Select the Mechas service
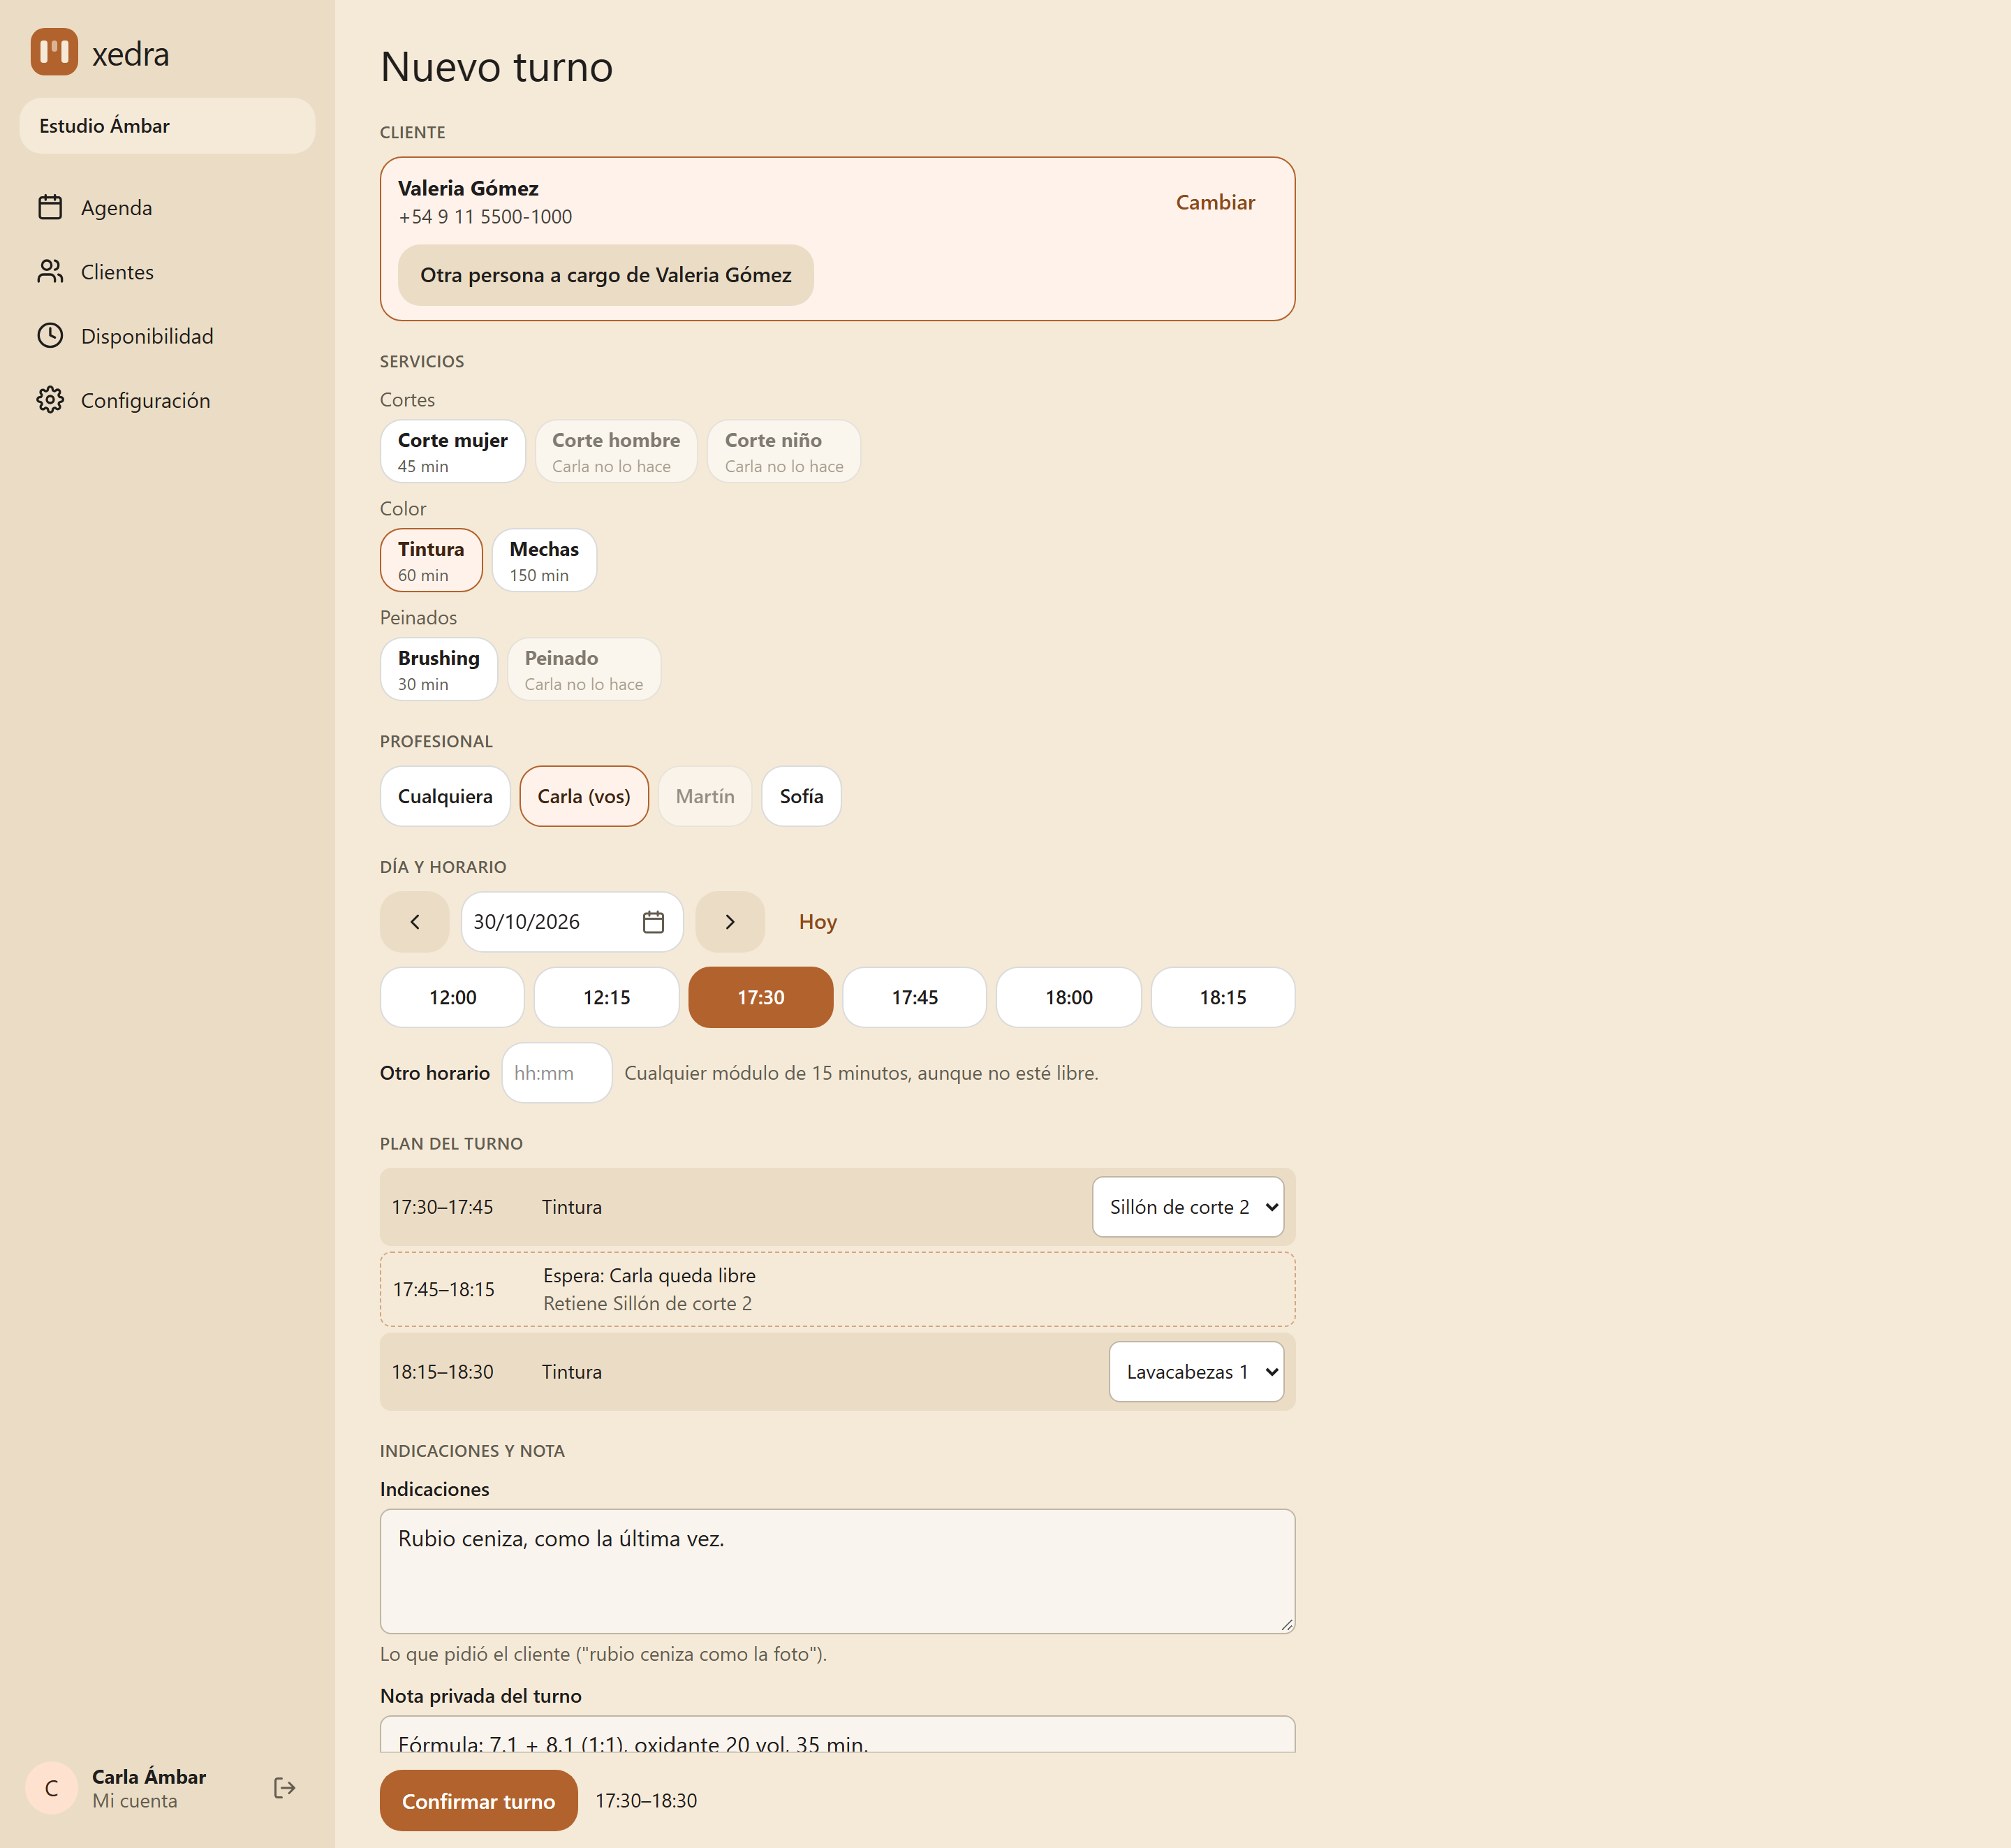The height and width of the screenshot is (1848, 2011). pos(544,560)
